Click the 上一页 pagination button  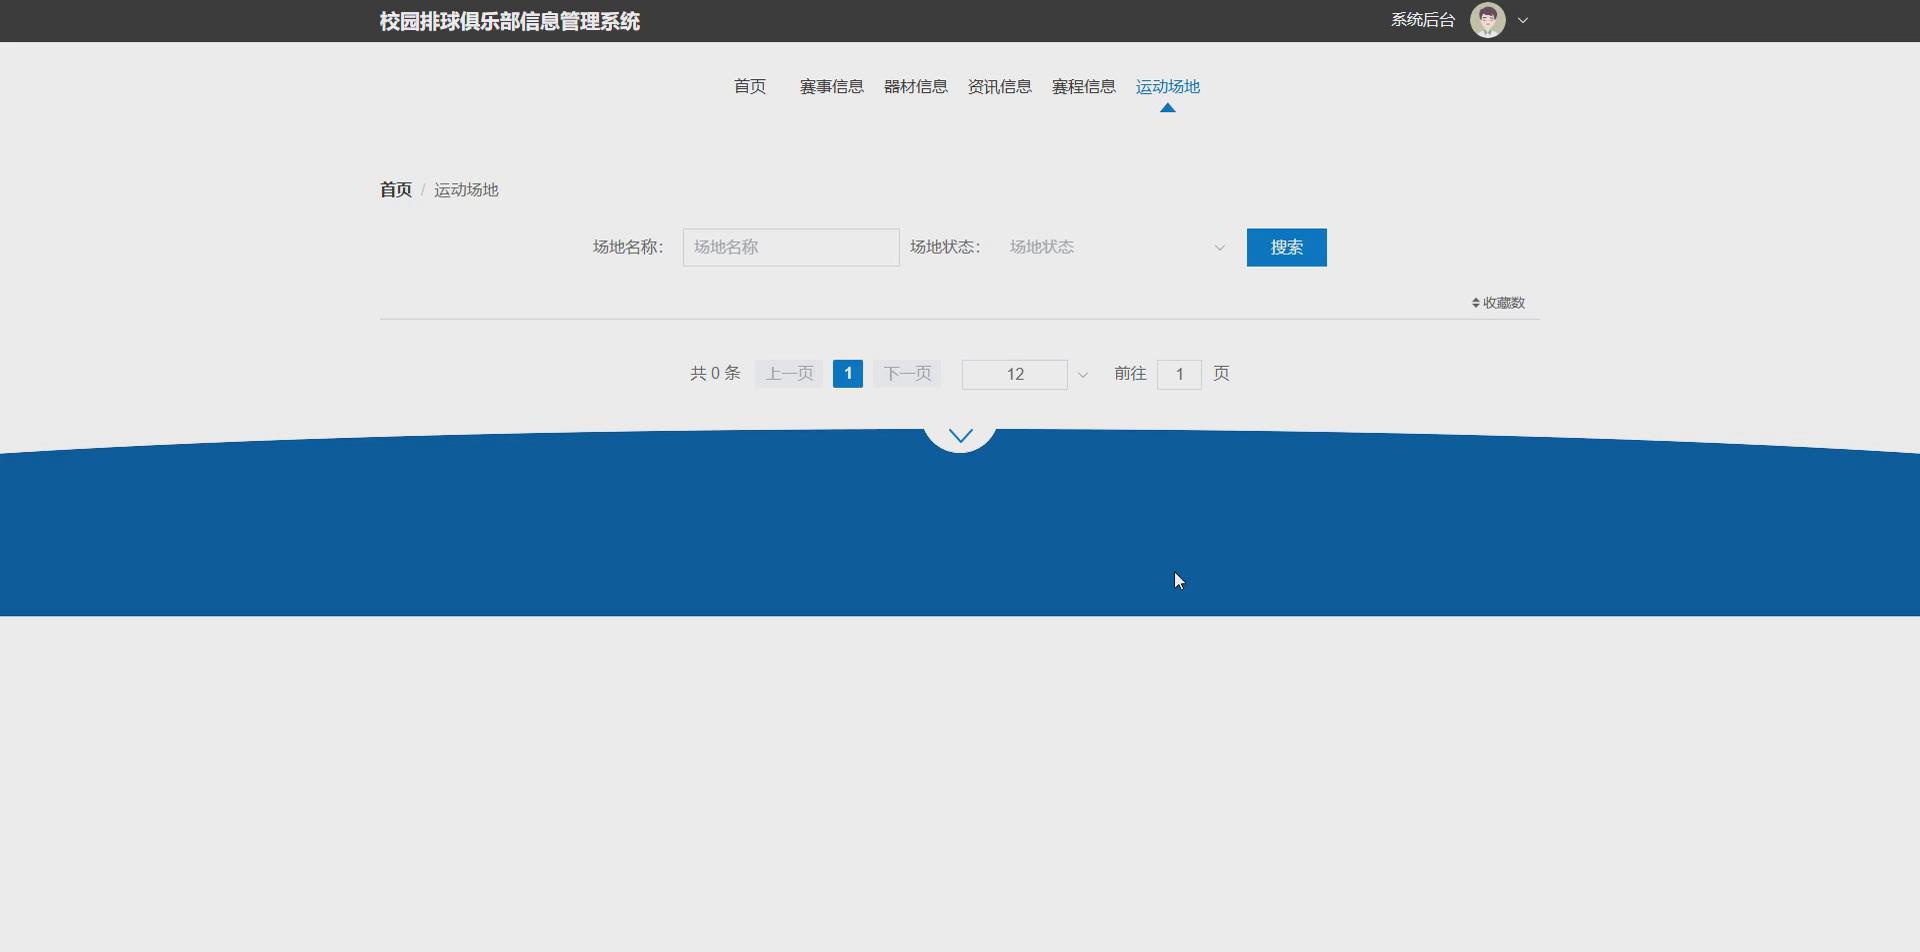[x=787, y=373]
